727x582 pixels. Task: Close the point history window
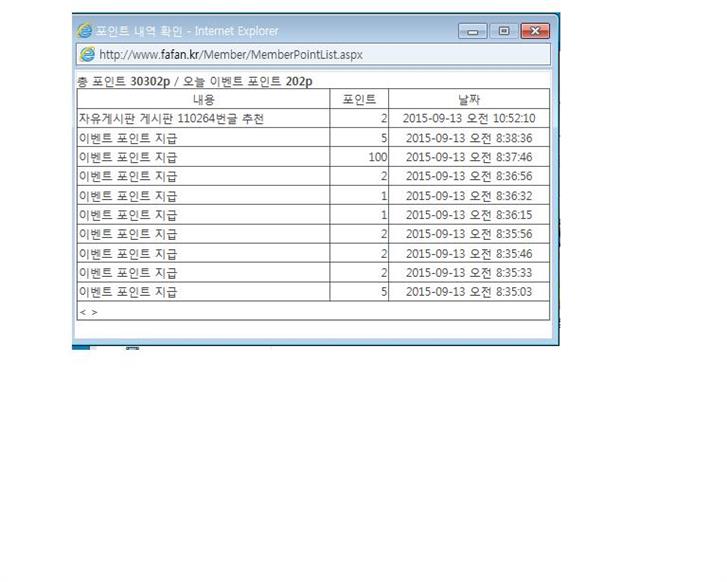coord(535,31)
